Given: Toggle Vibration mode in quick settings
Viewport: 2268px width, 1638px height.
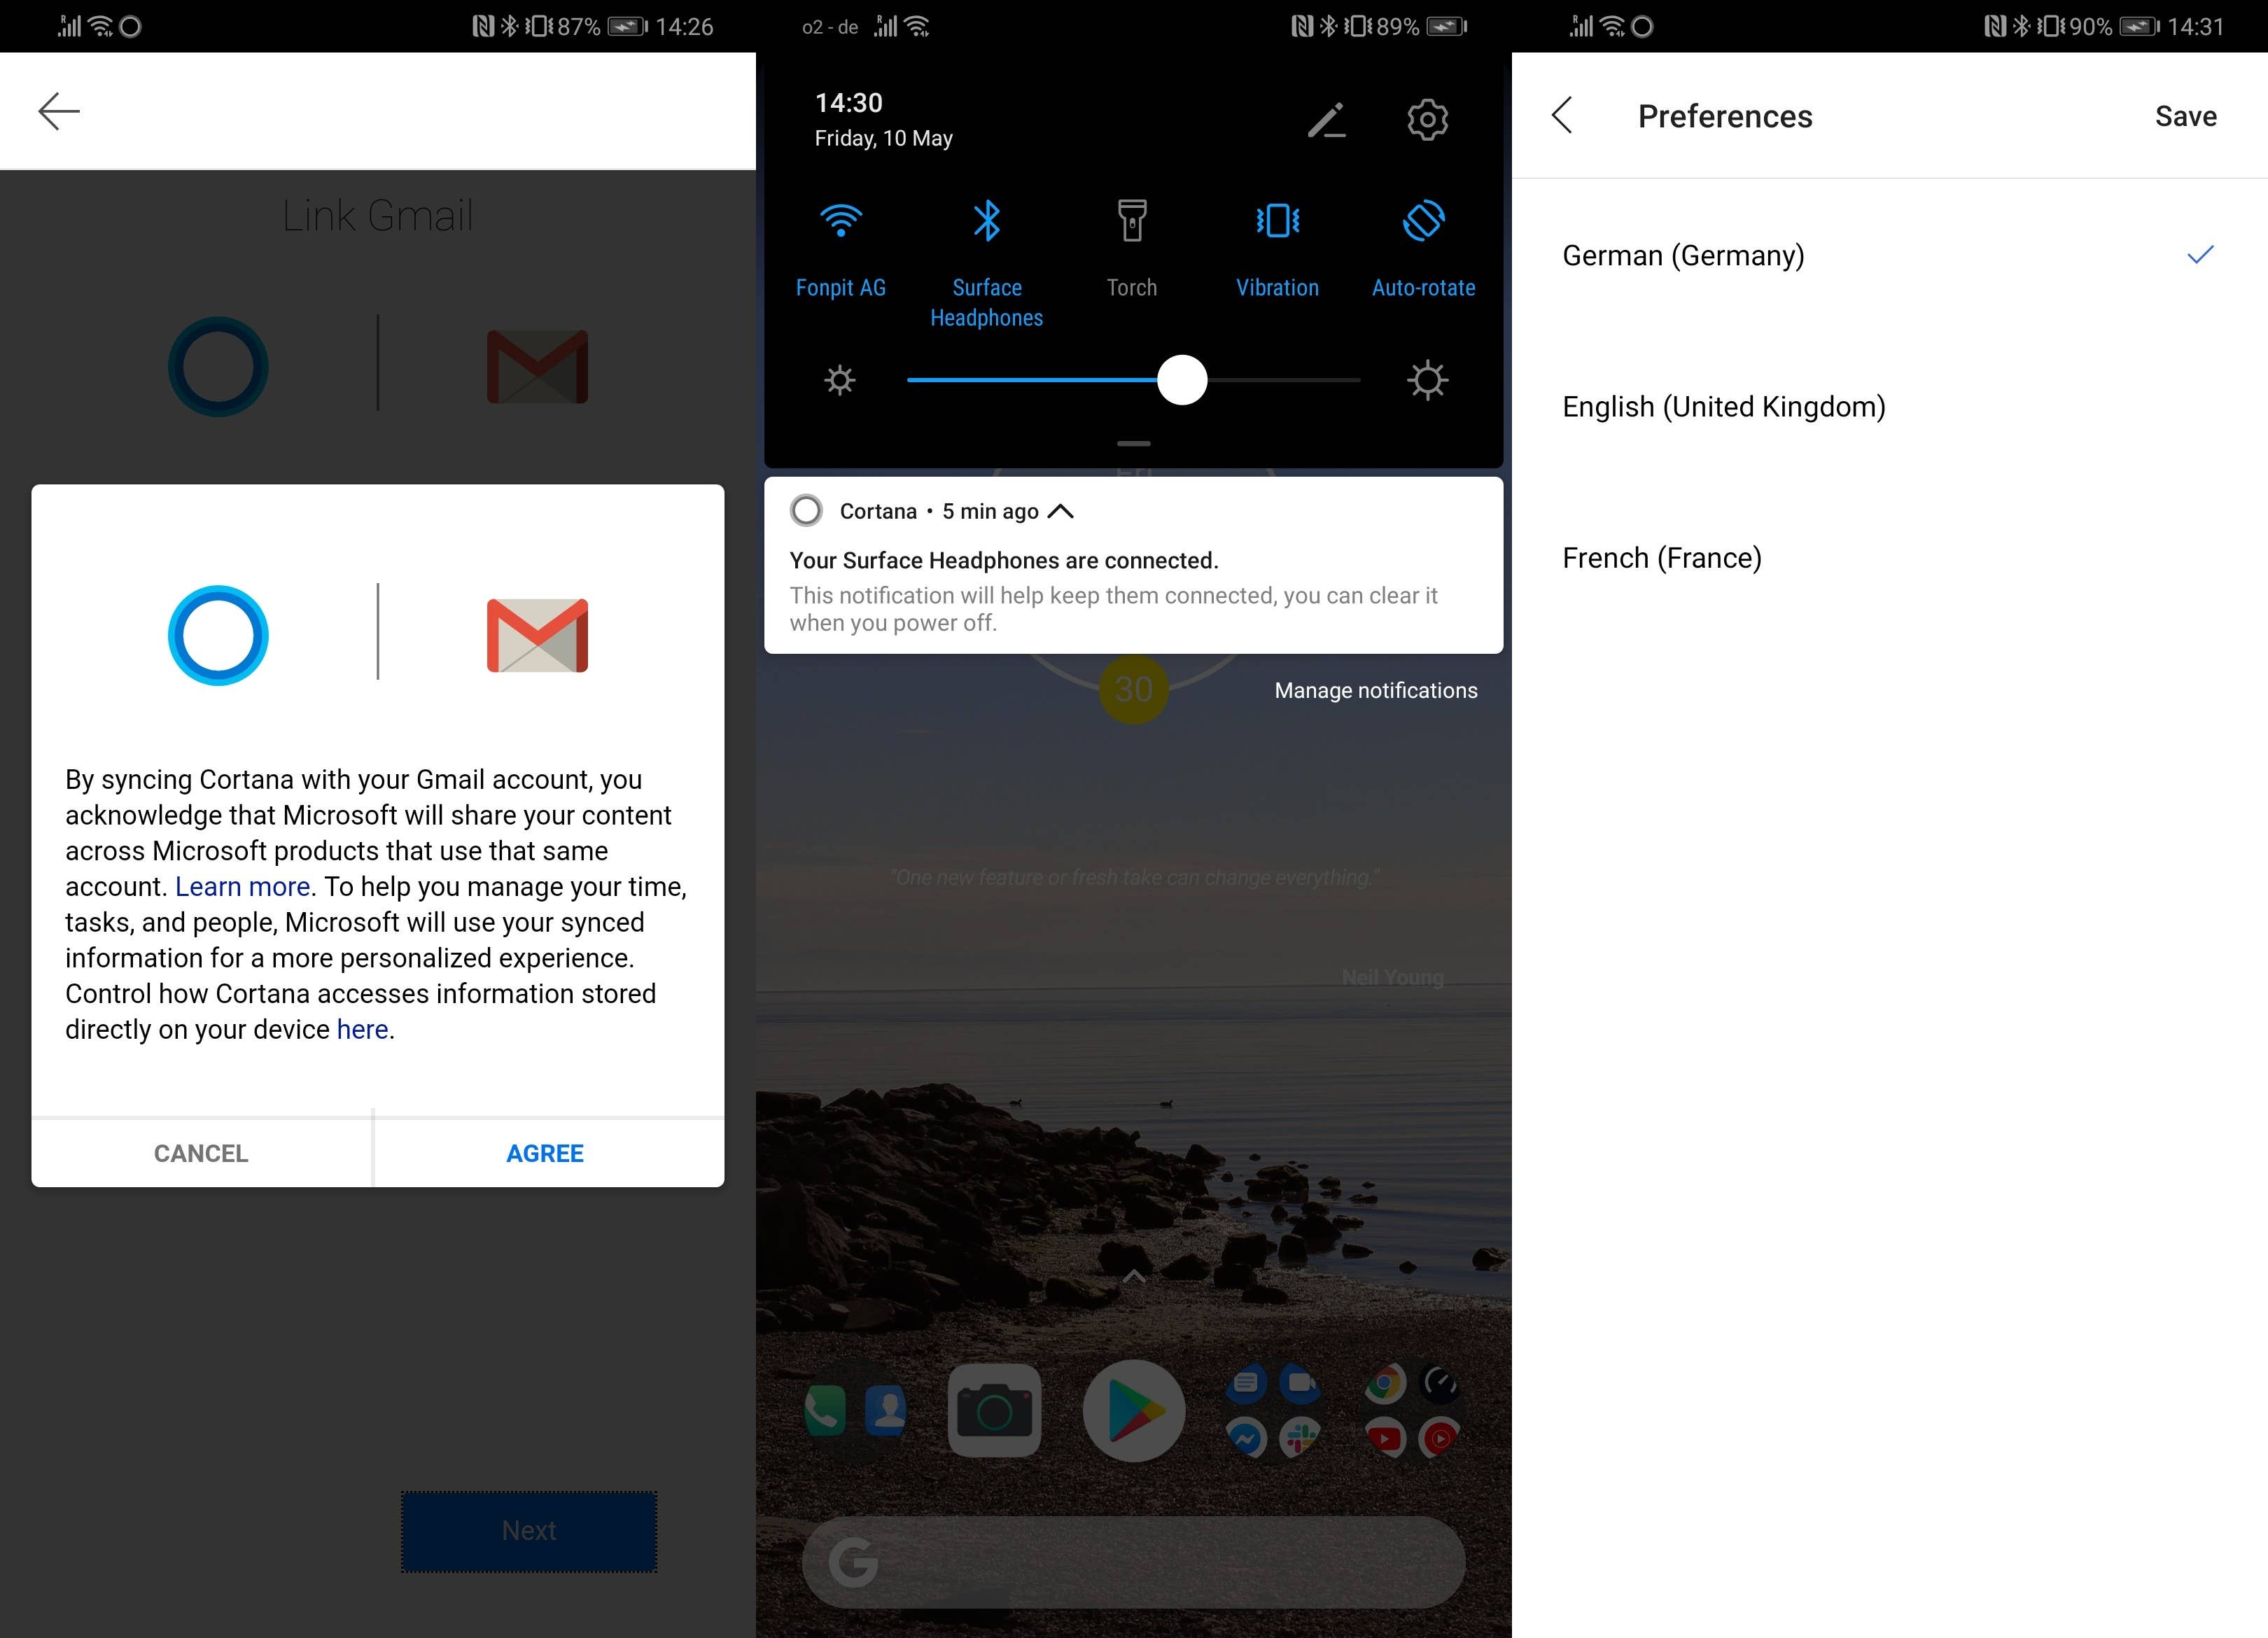Looking at the screenshot, I should [x=1278, y=222].
